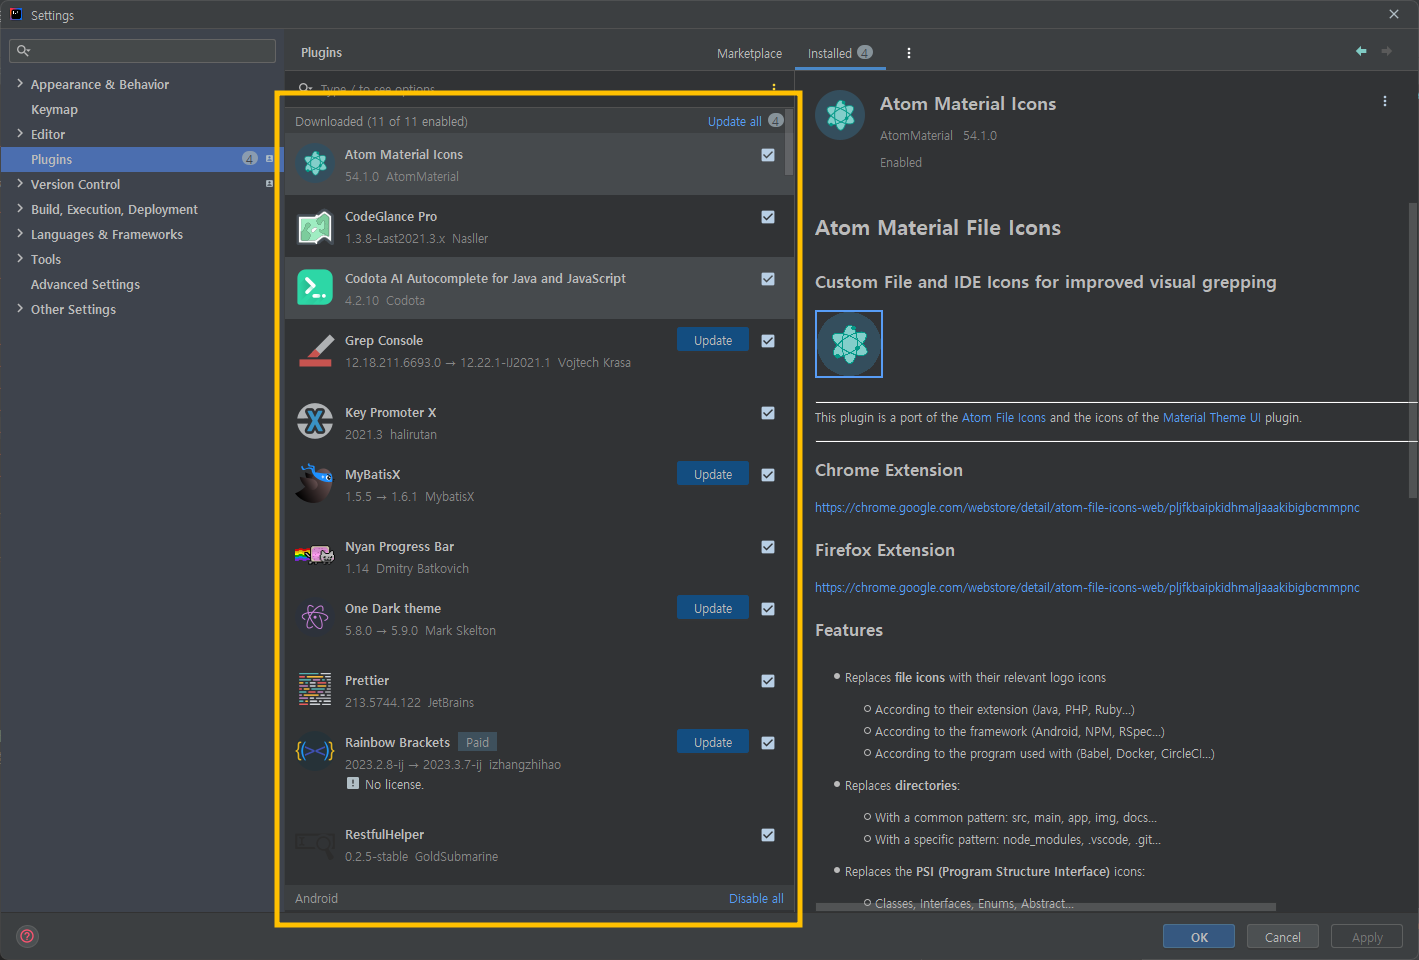This screenshot has width=1419, height=960.
Task: Expand the Editor settings node
Action: [x=20, y=134]
